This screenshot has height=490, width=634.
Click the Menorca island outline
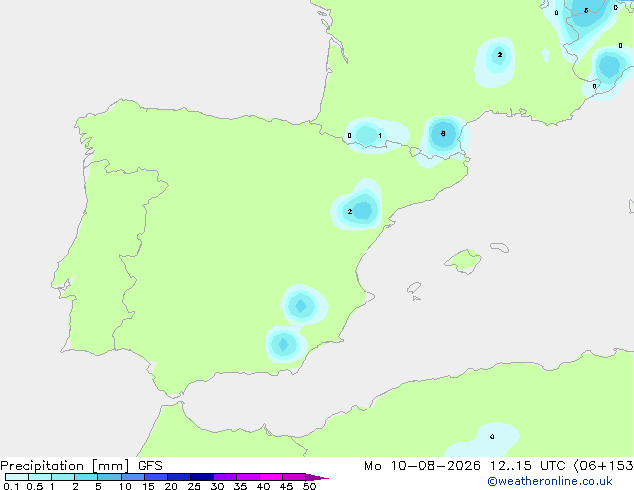(x=500, y=247)
